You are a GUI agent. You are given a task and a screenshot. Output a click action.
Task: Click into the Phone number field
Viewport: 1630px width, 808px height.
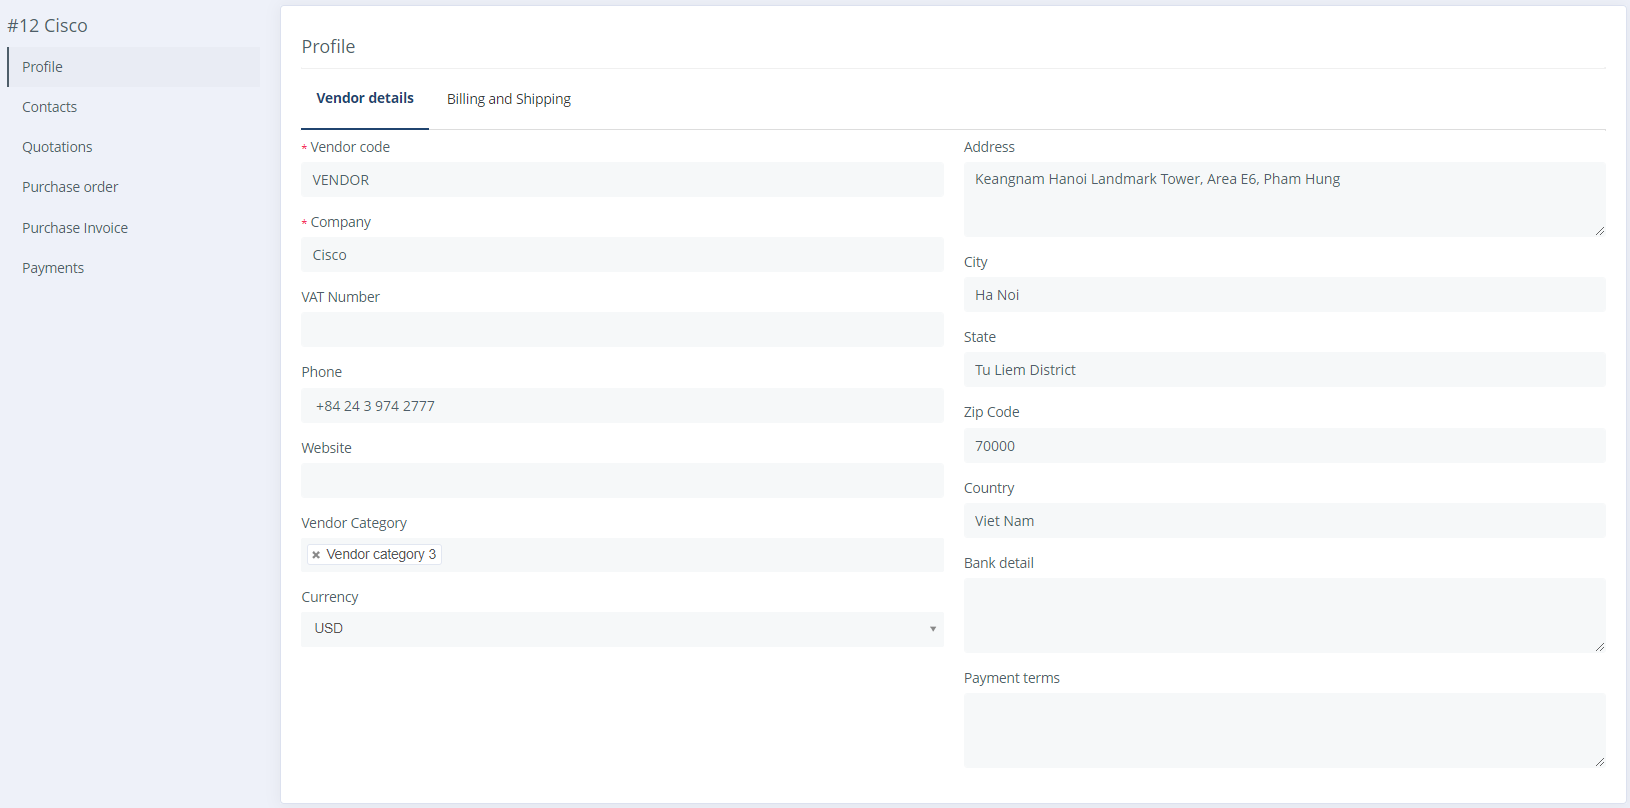[622, 406]
